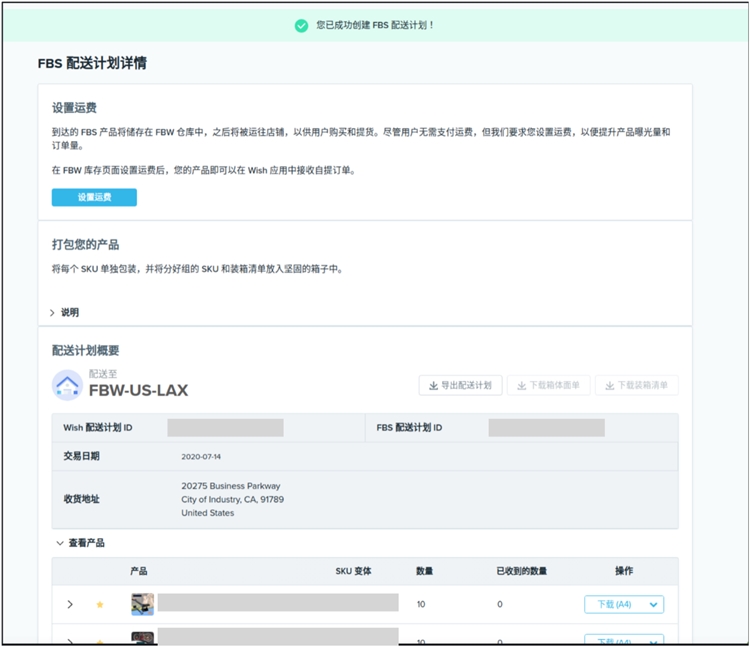Select the 2020-07-14 transaction date text

[201, 457]
